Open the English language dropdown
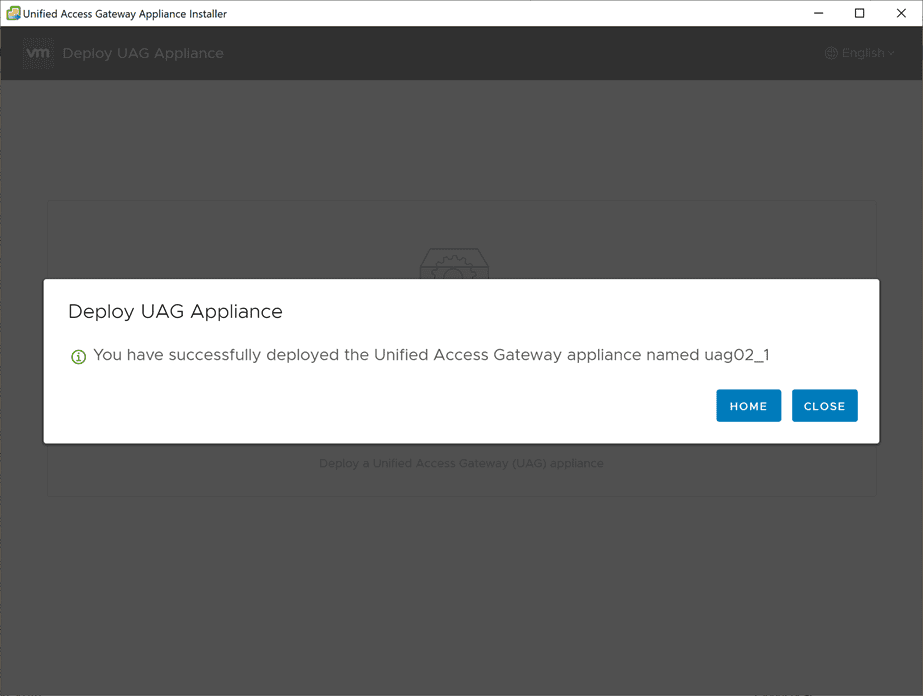This screenshot has height=696, width=923. 859,53
